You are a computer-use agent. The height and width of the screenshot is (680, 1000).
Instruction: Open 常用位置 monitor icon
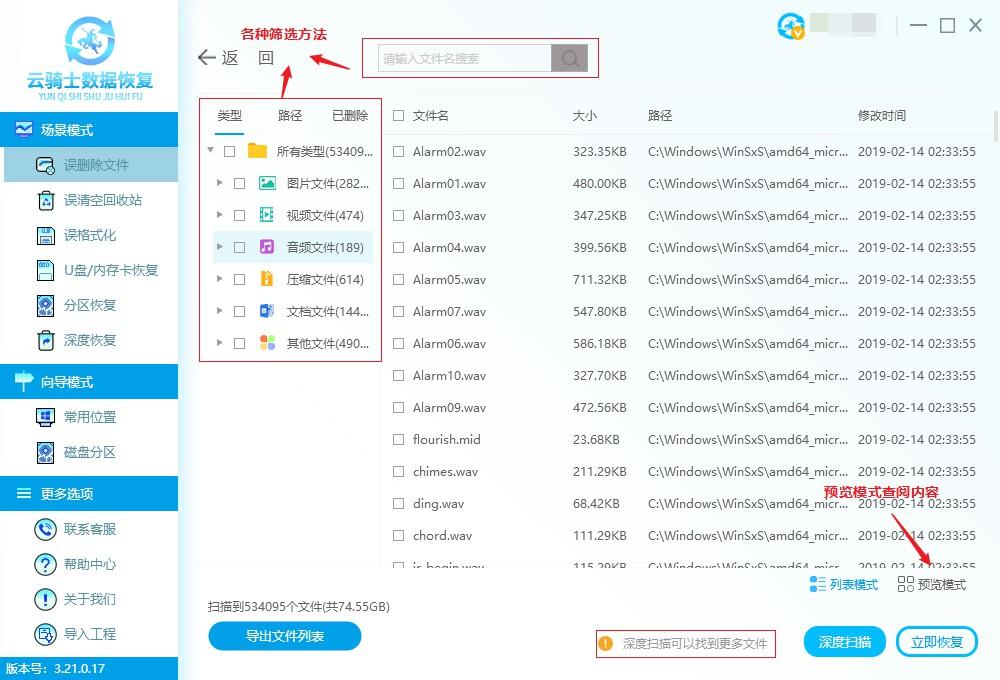click(x=46, y=417)
